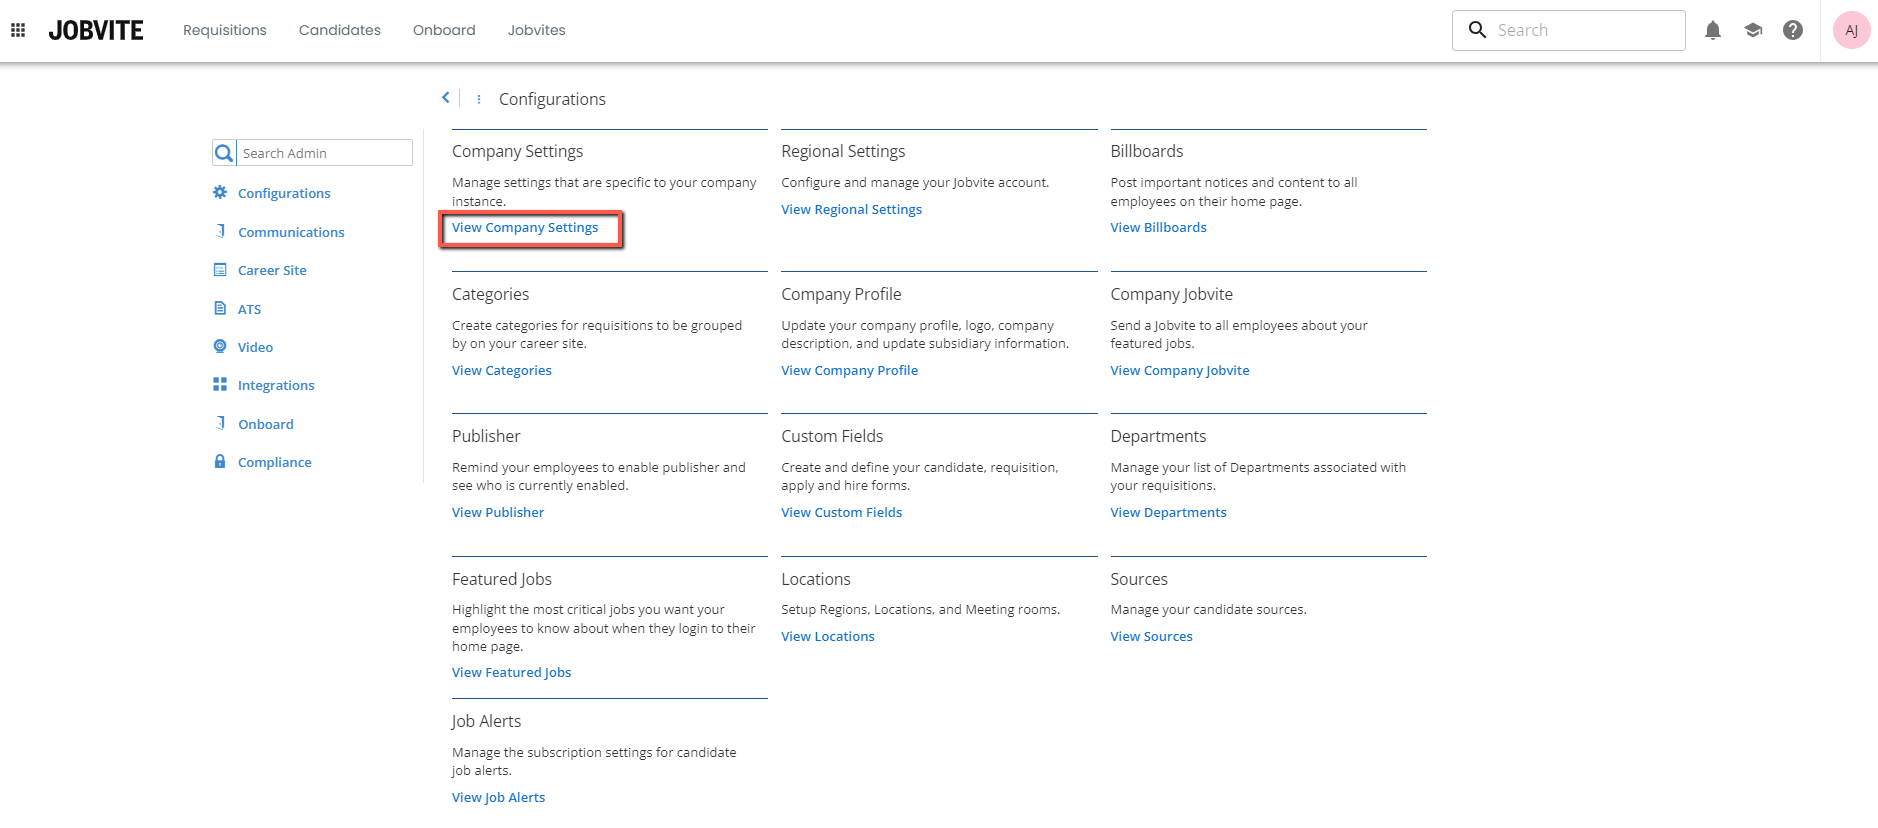Click View Regional Settings link

851,209
